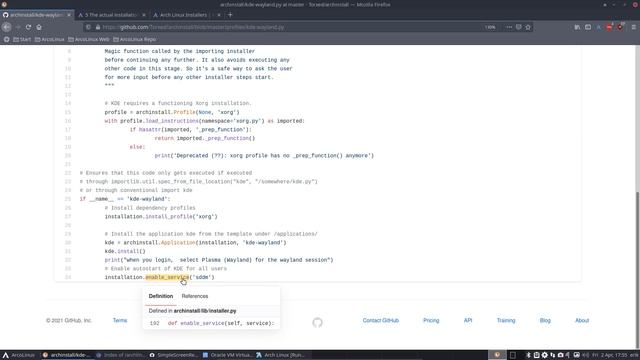The height and width of the screenshot is (360, 640).
Task: Click Profile symbol on line 15
Action: (184, 112)
